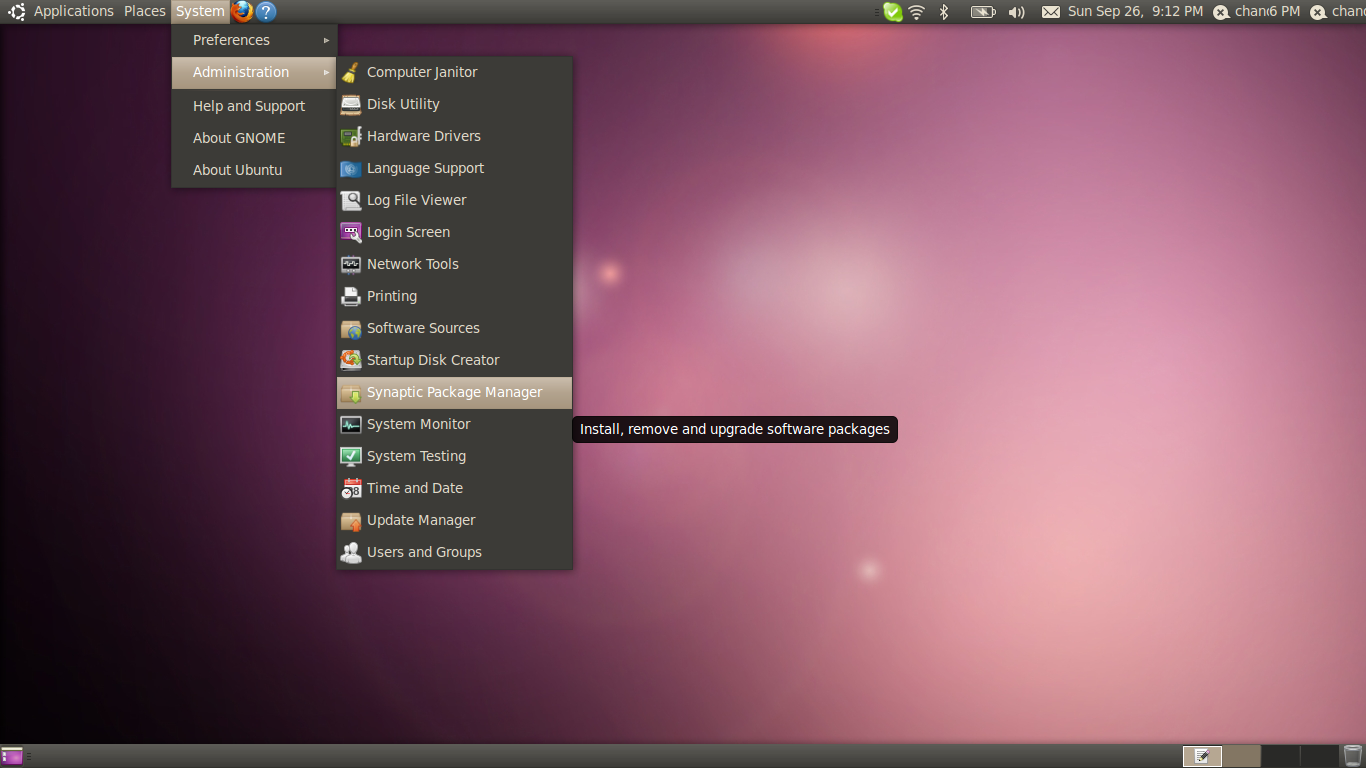Launch Network Tools

click(455, 264)
